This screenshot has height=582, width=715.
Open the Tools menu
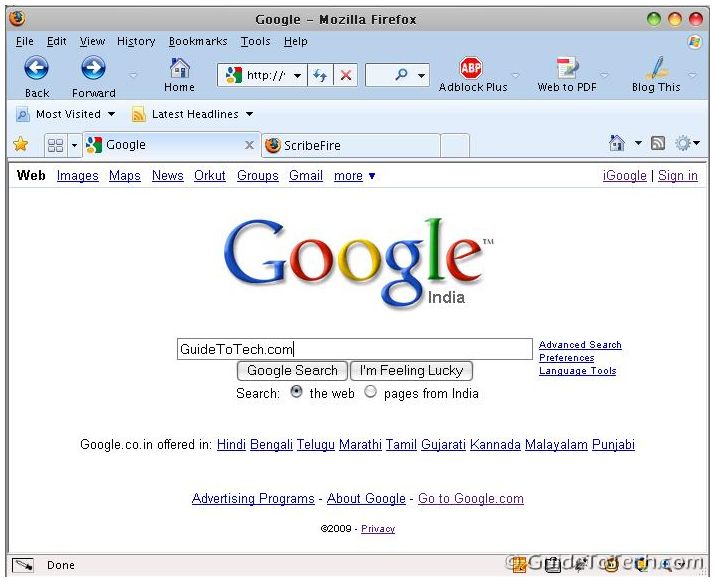(255, 42)
